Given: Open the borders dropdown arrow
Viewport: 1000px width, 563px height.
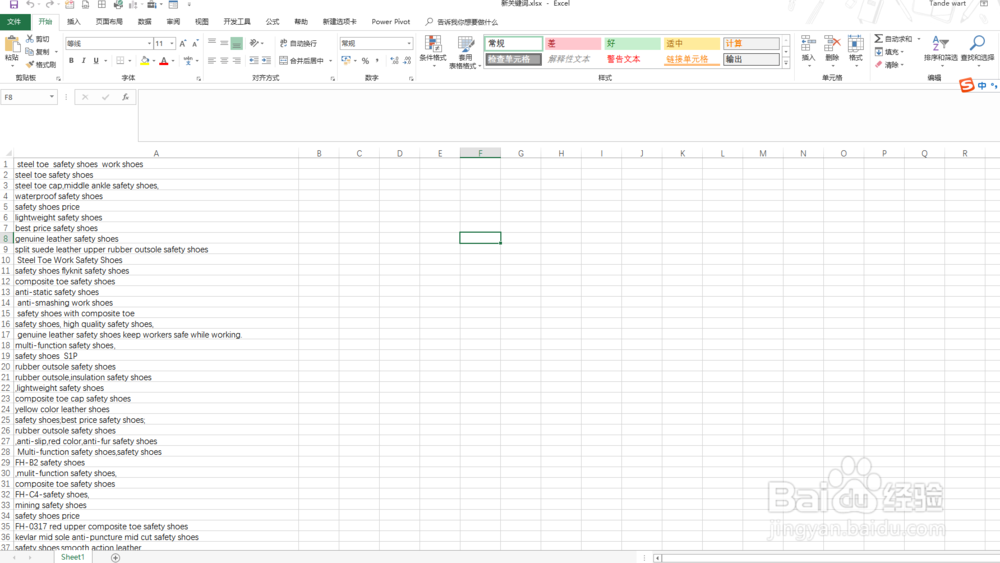Looking at the screenshot, I should point(129,61).
